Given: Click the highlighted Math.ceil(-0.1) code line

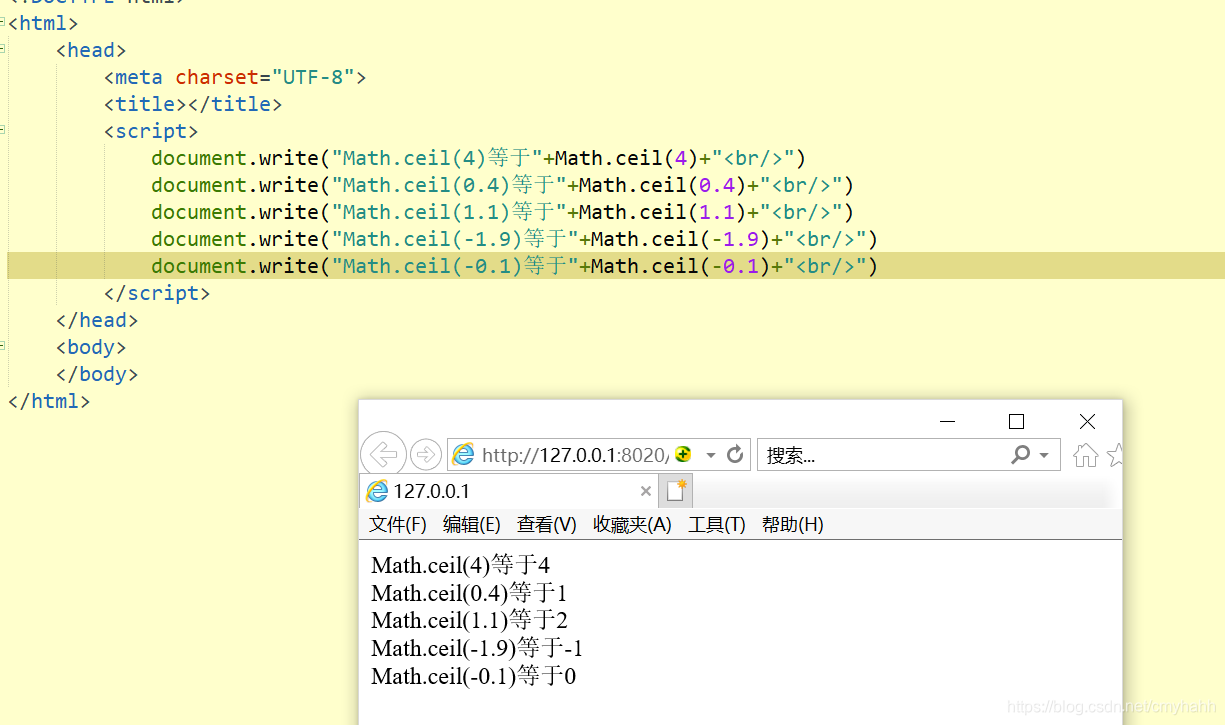Looking at the screenshot, I should point(515,266).
